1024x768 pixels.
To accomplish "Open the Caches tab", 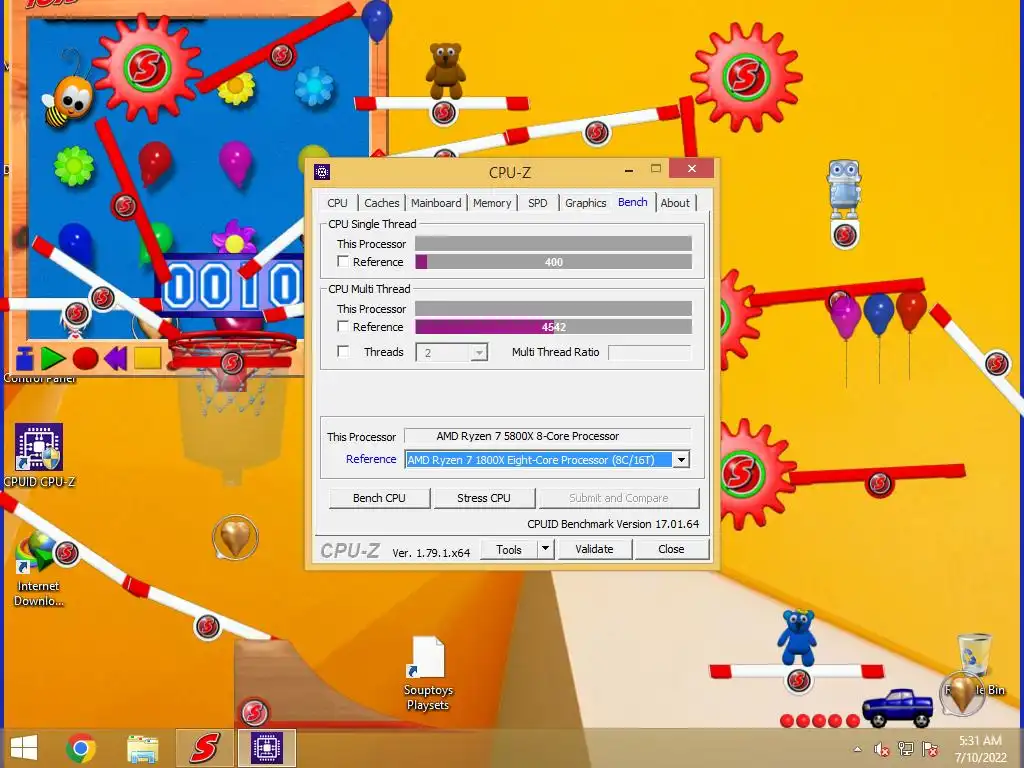I will [x=381, y=203].
